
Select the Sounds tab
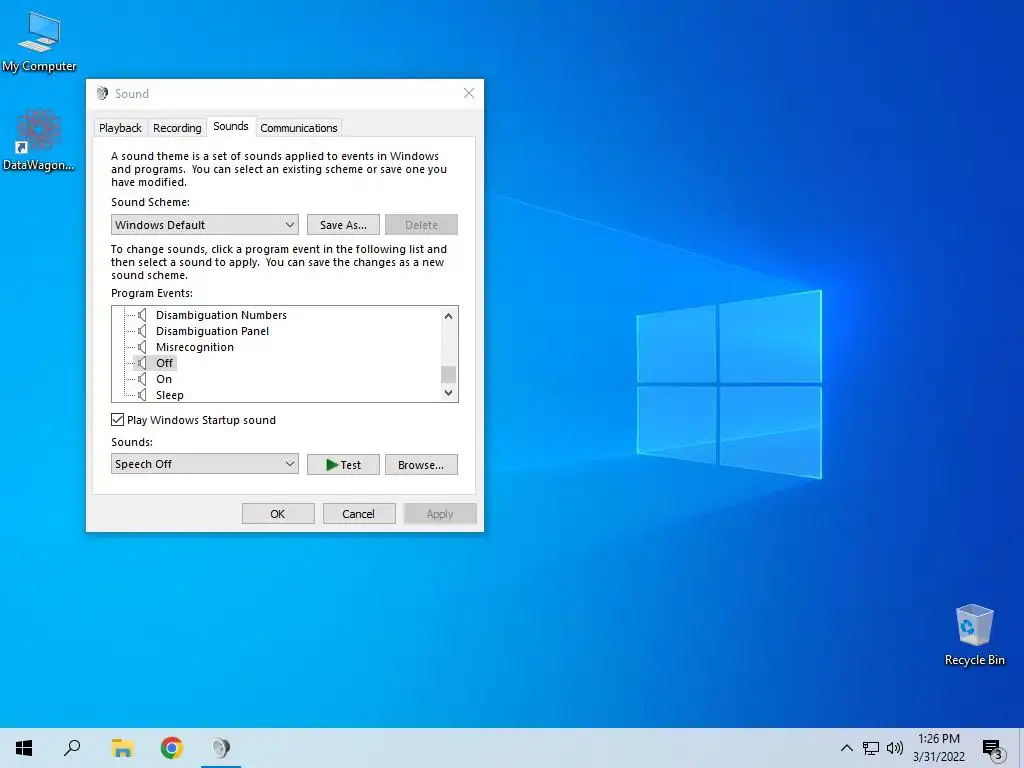click(231, 126)
